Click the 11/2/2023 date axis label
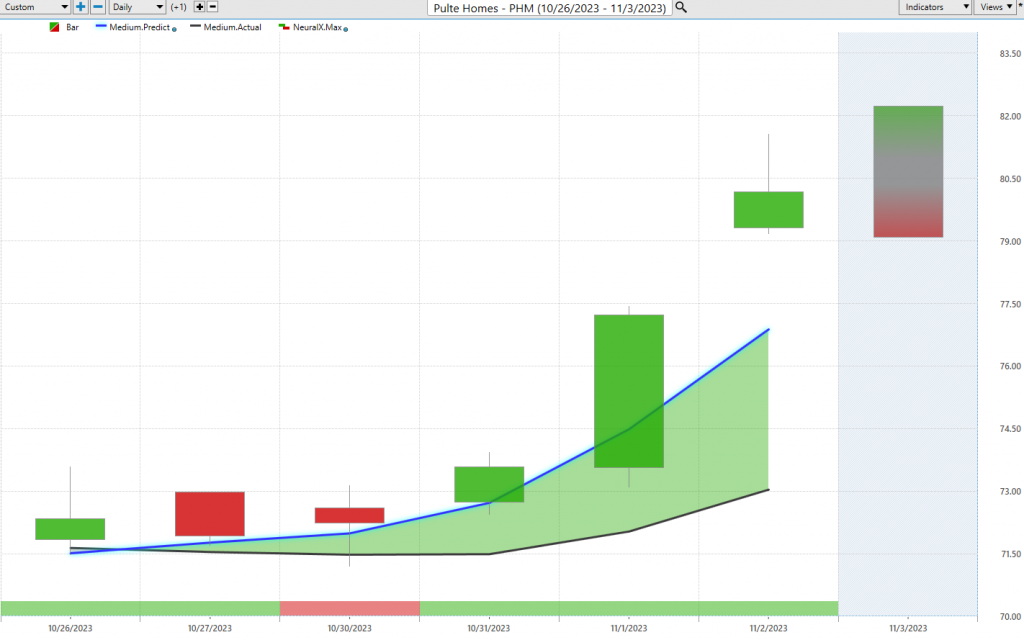 [x=769, y=628]
